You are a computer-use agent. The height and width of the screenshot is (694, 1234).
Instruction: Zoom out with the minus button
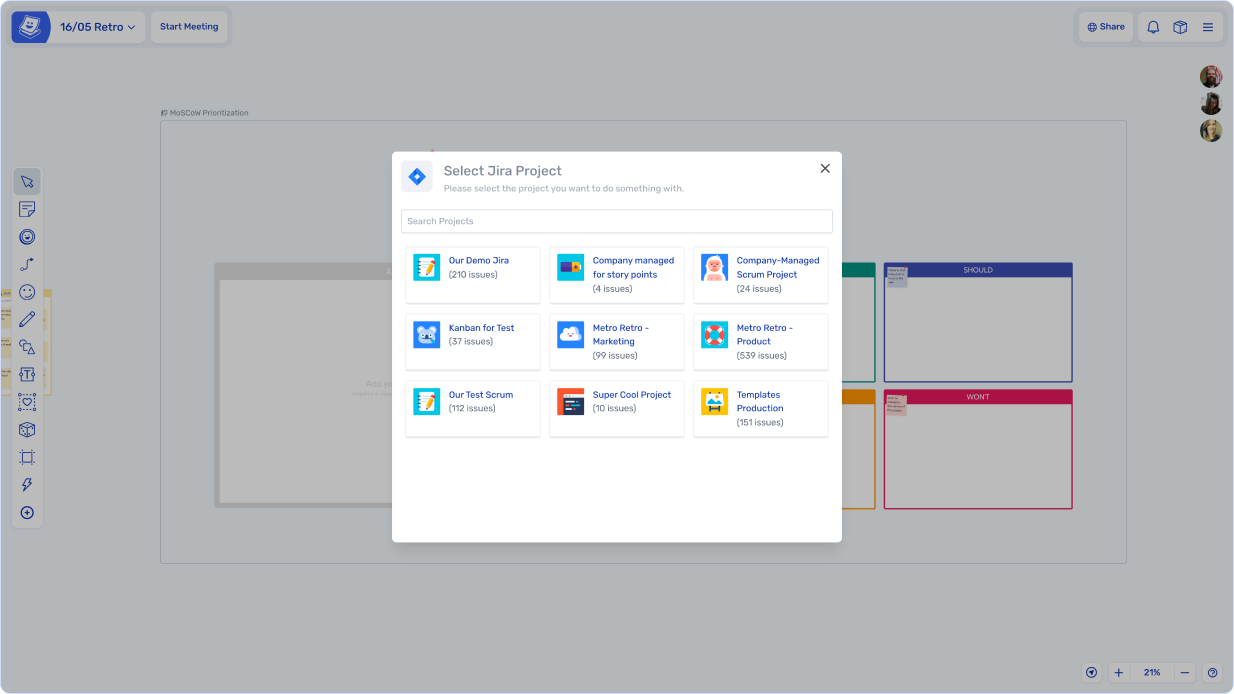point(1184,673)
